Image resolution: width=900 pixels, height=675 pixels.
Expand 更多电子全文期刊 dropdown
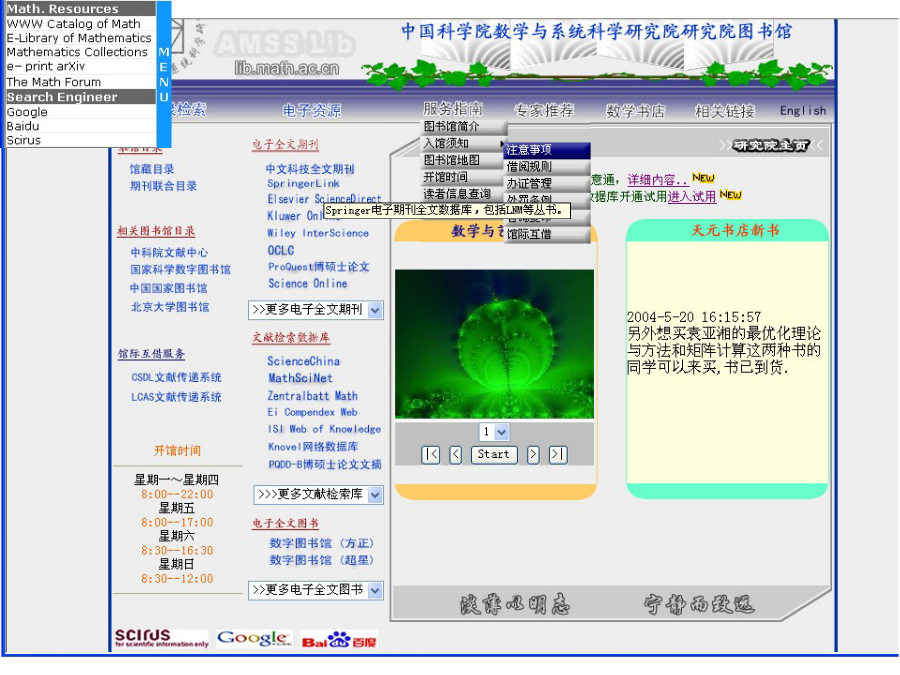coord(375,310)
